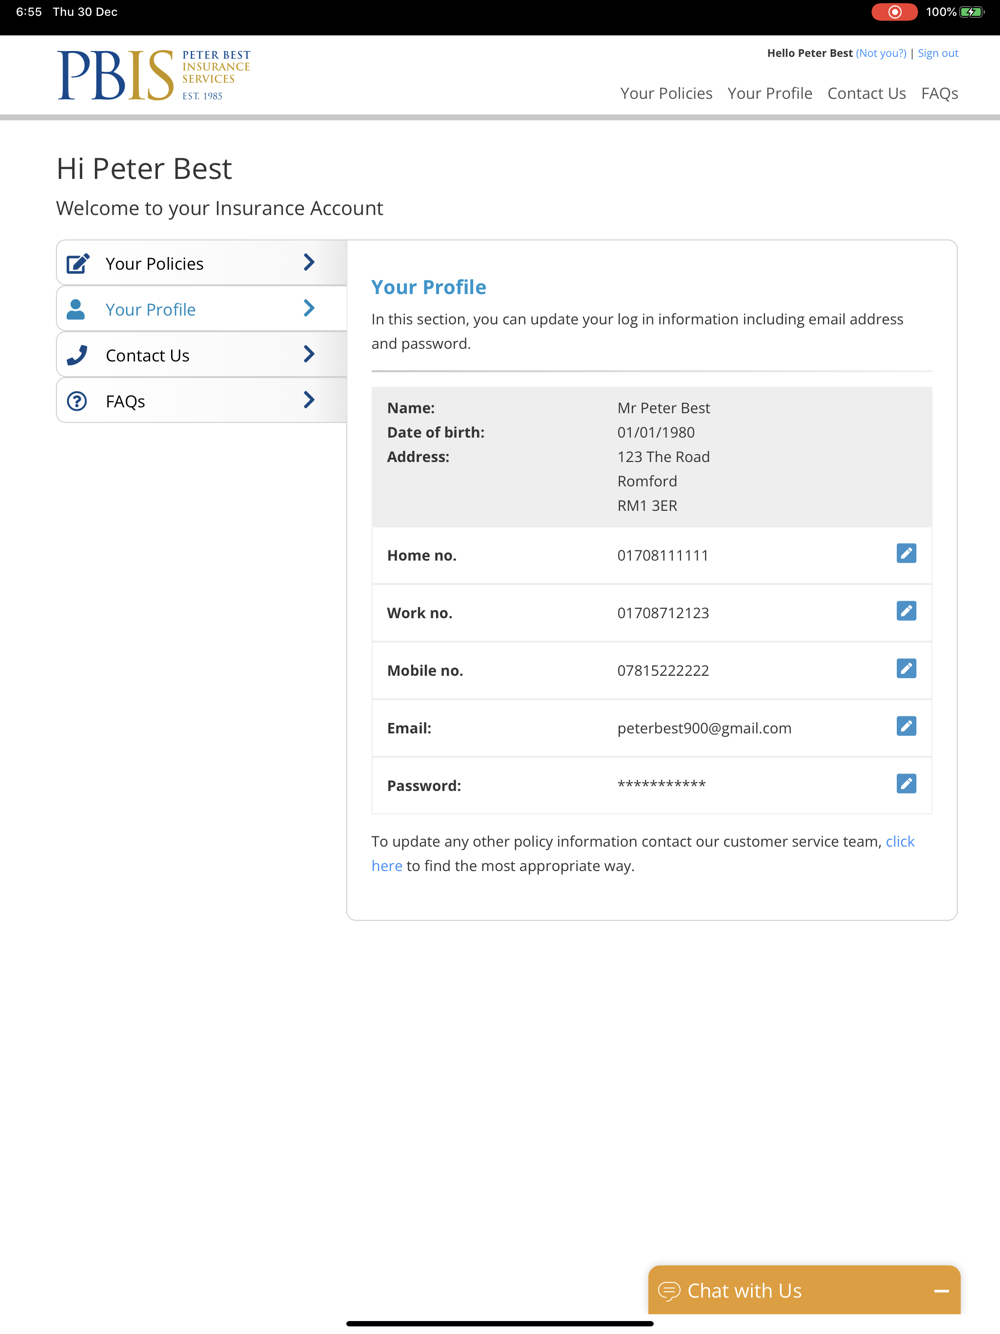Expand FAQs sidebar chevron
Screen dimensions: 1000x1334
[309, 400]
